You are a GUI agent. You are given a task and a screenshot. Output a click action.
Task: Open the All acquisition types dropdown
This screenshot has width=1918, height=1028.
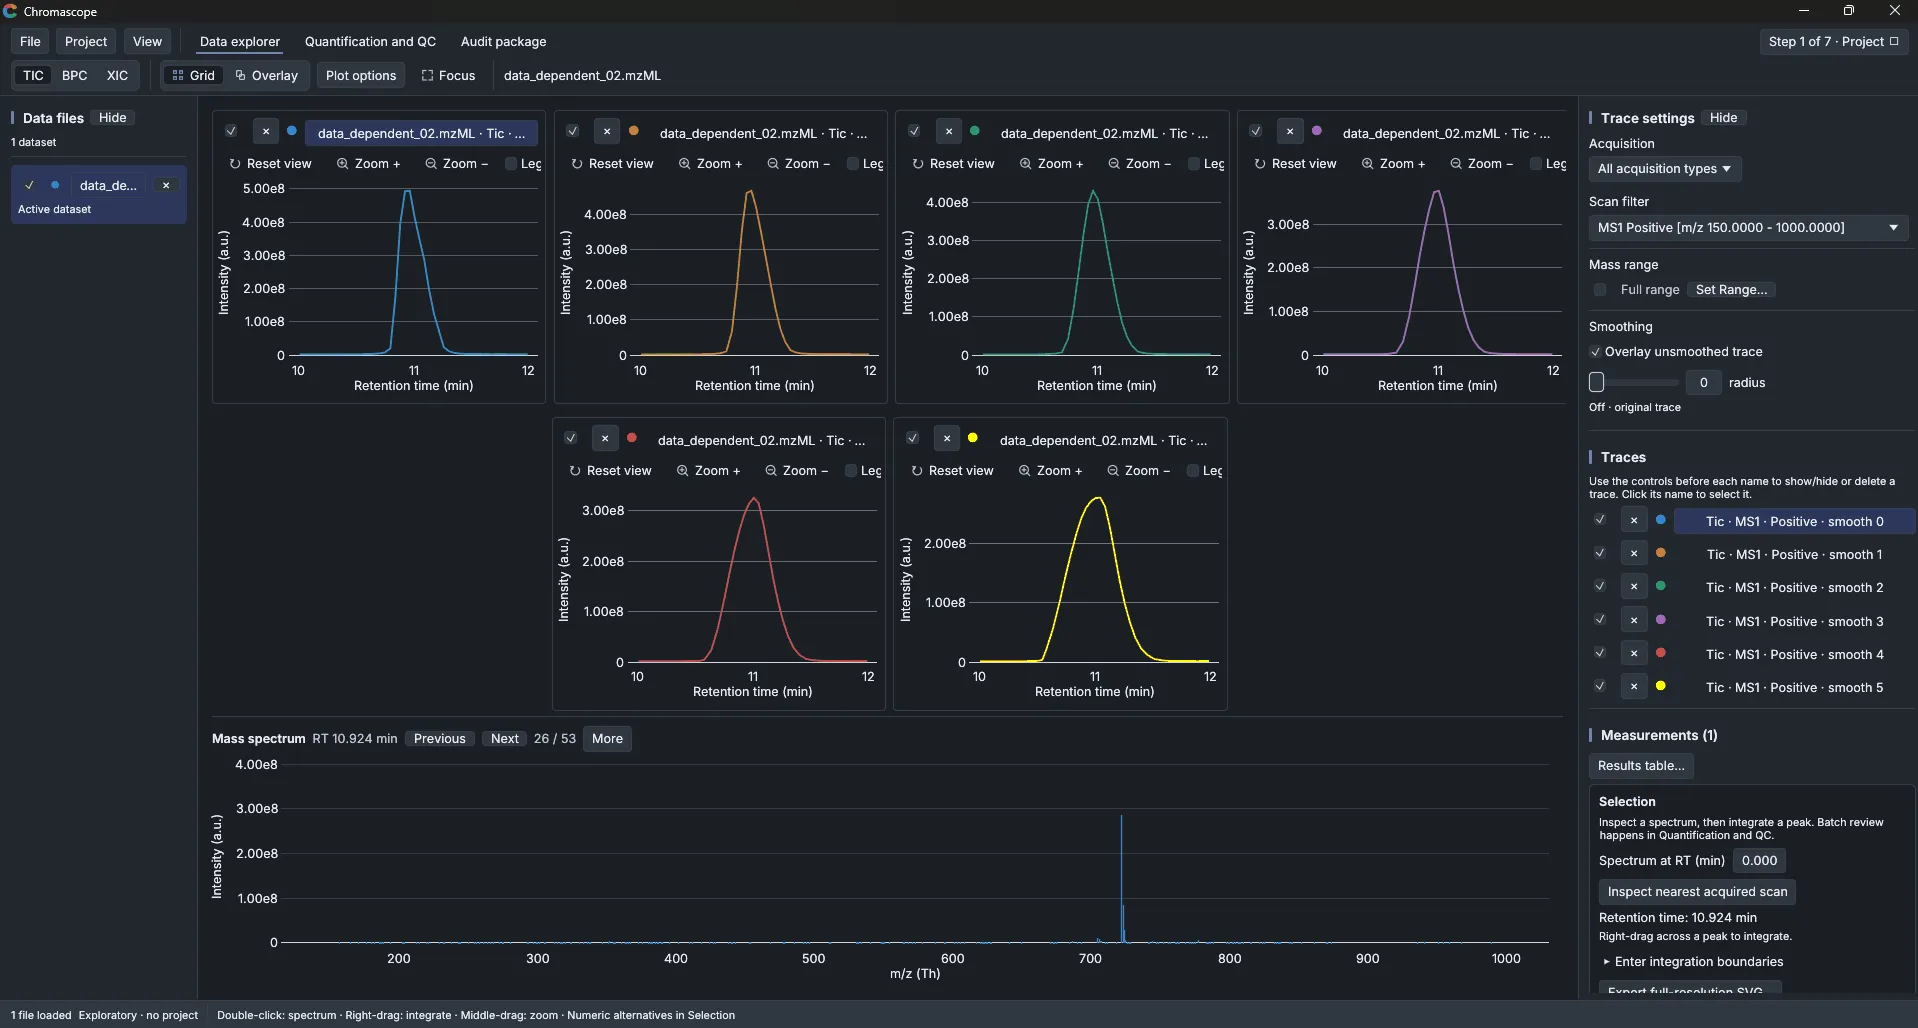1665,169
